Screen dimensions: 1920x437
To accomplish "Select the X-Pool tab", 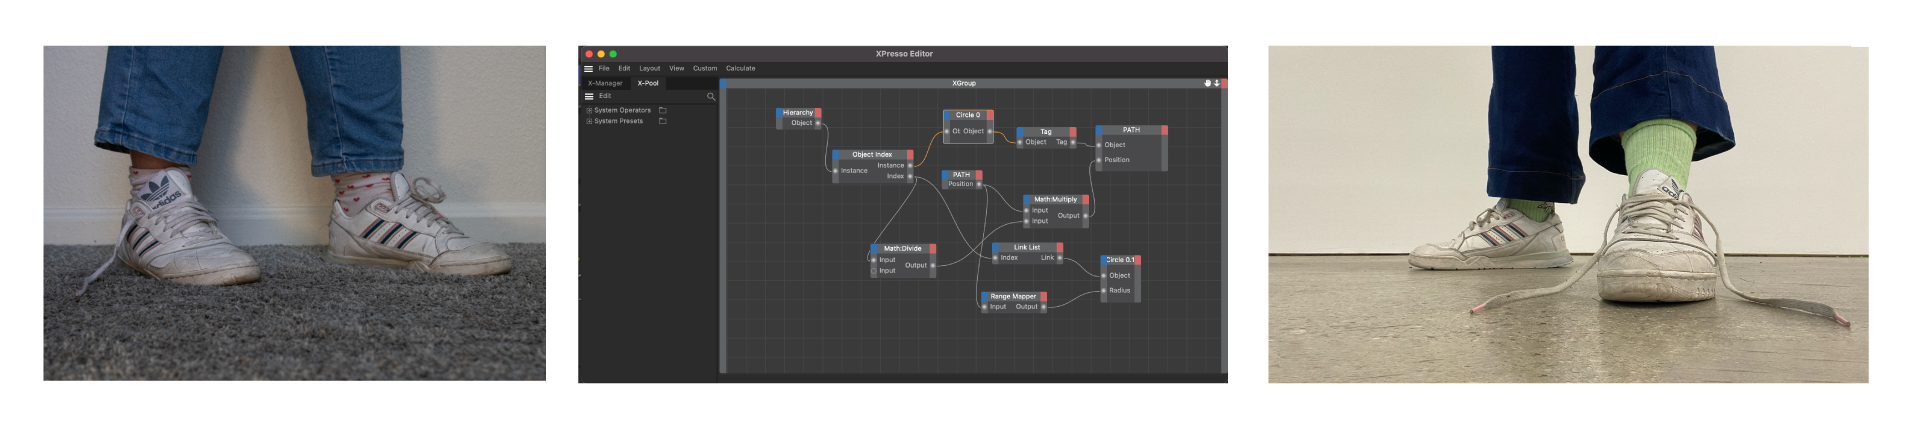I will pyautogui.click(x=648, y=84).
